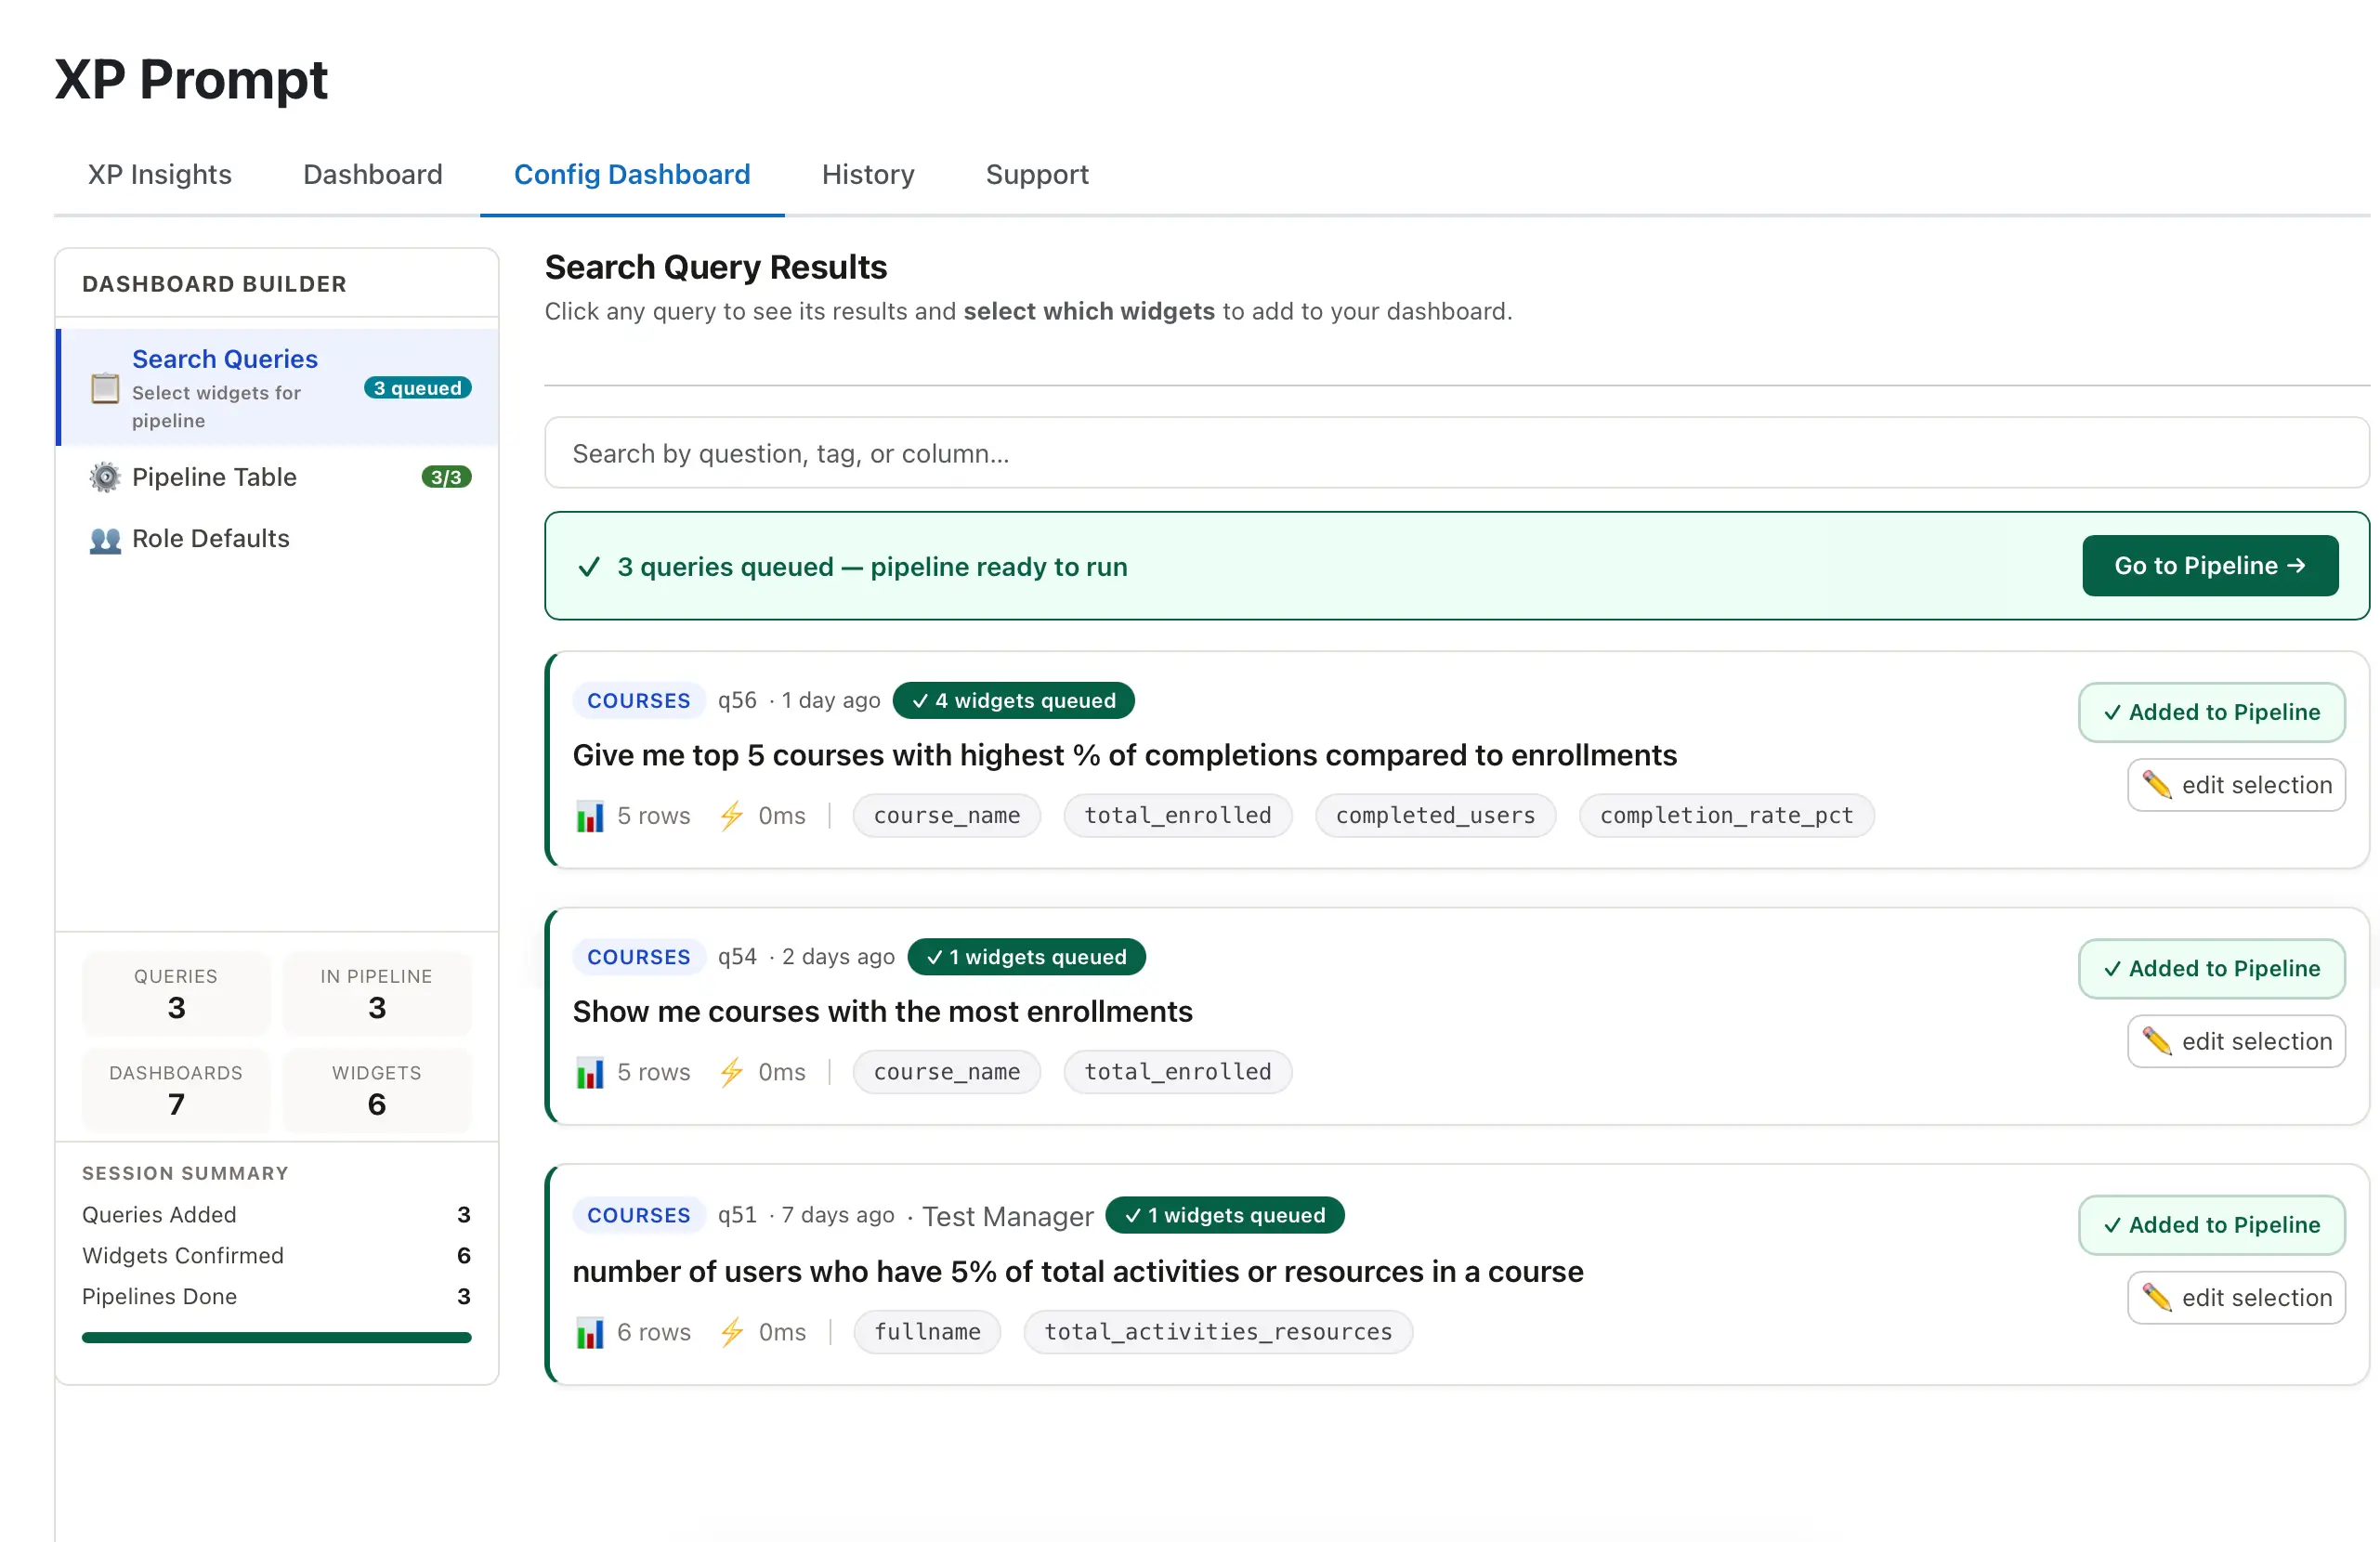
Task: Click the In Pipeline stat tile
Action: [376, 994]
